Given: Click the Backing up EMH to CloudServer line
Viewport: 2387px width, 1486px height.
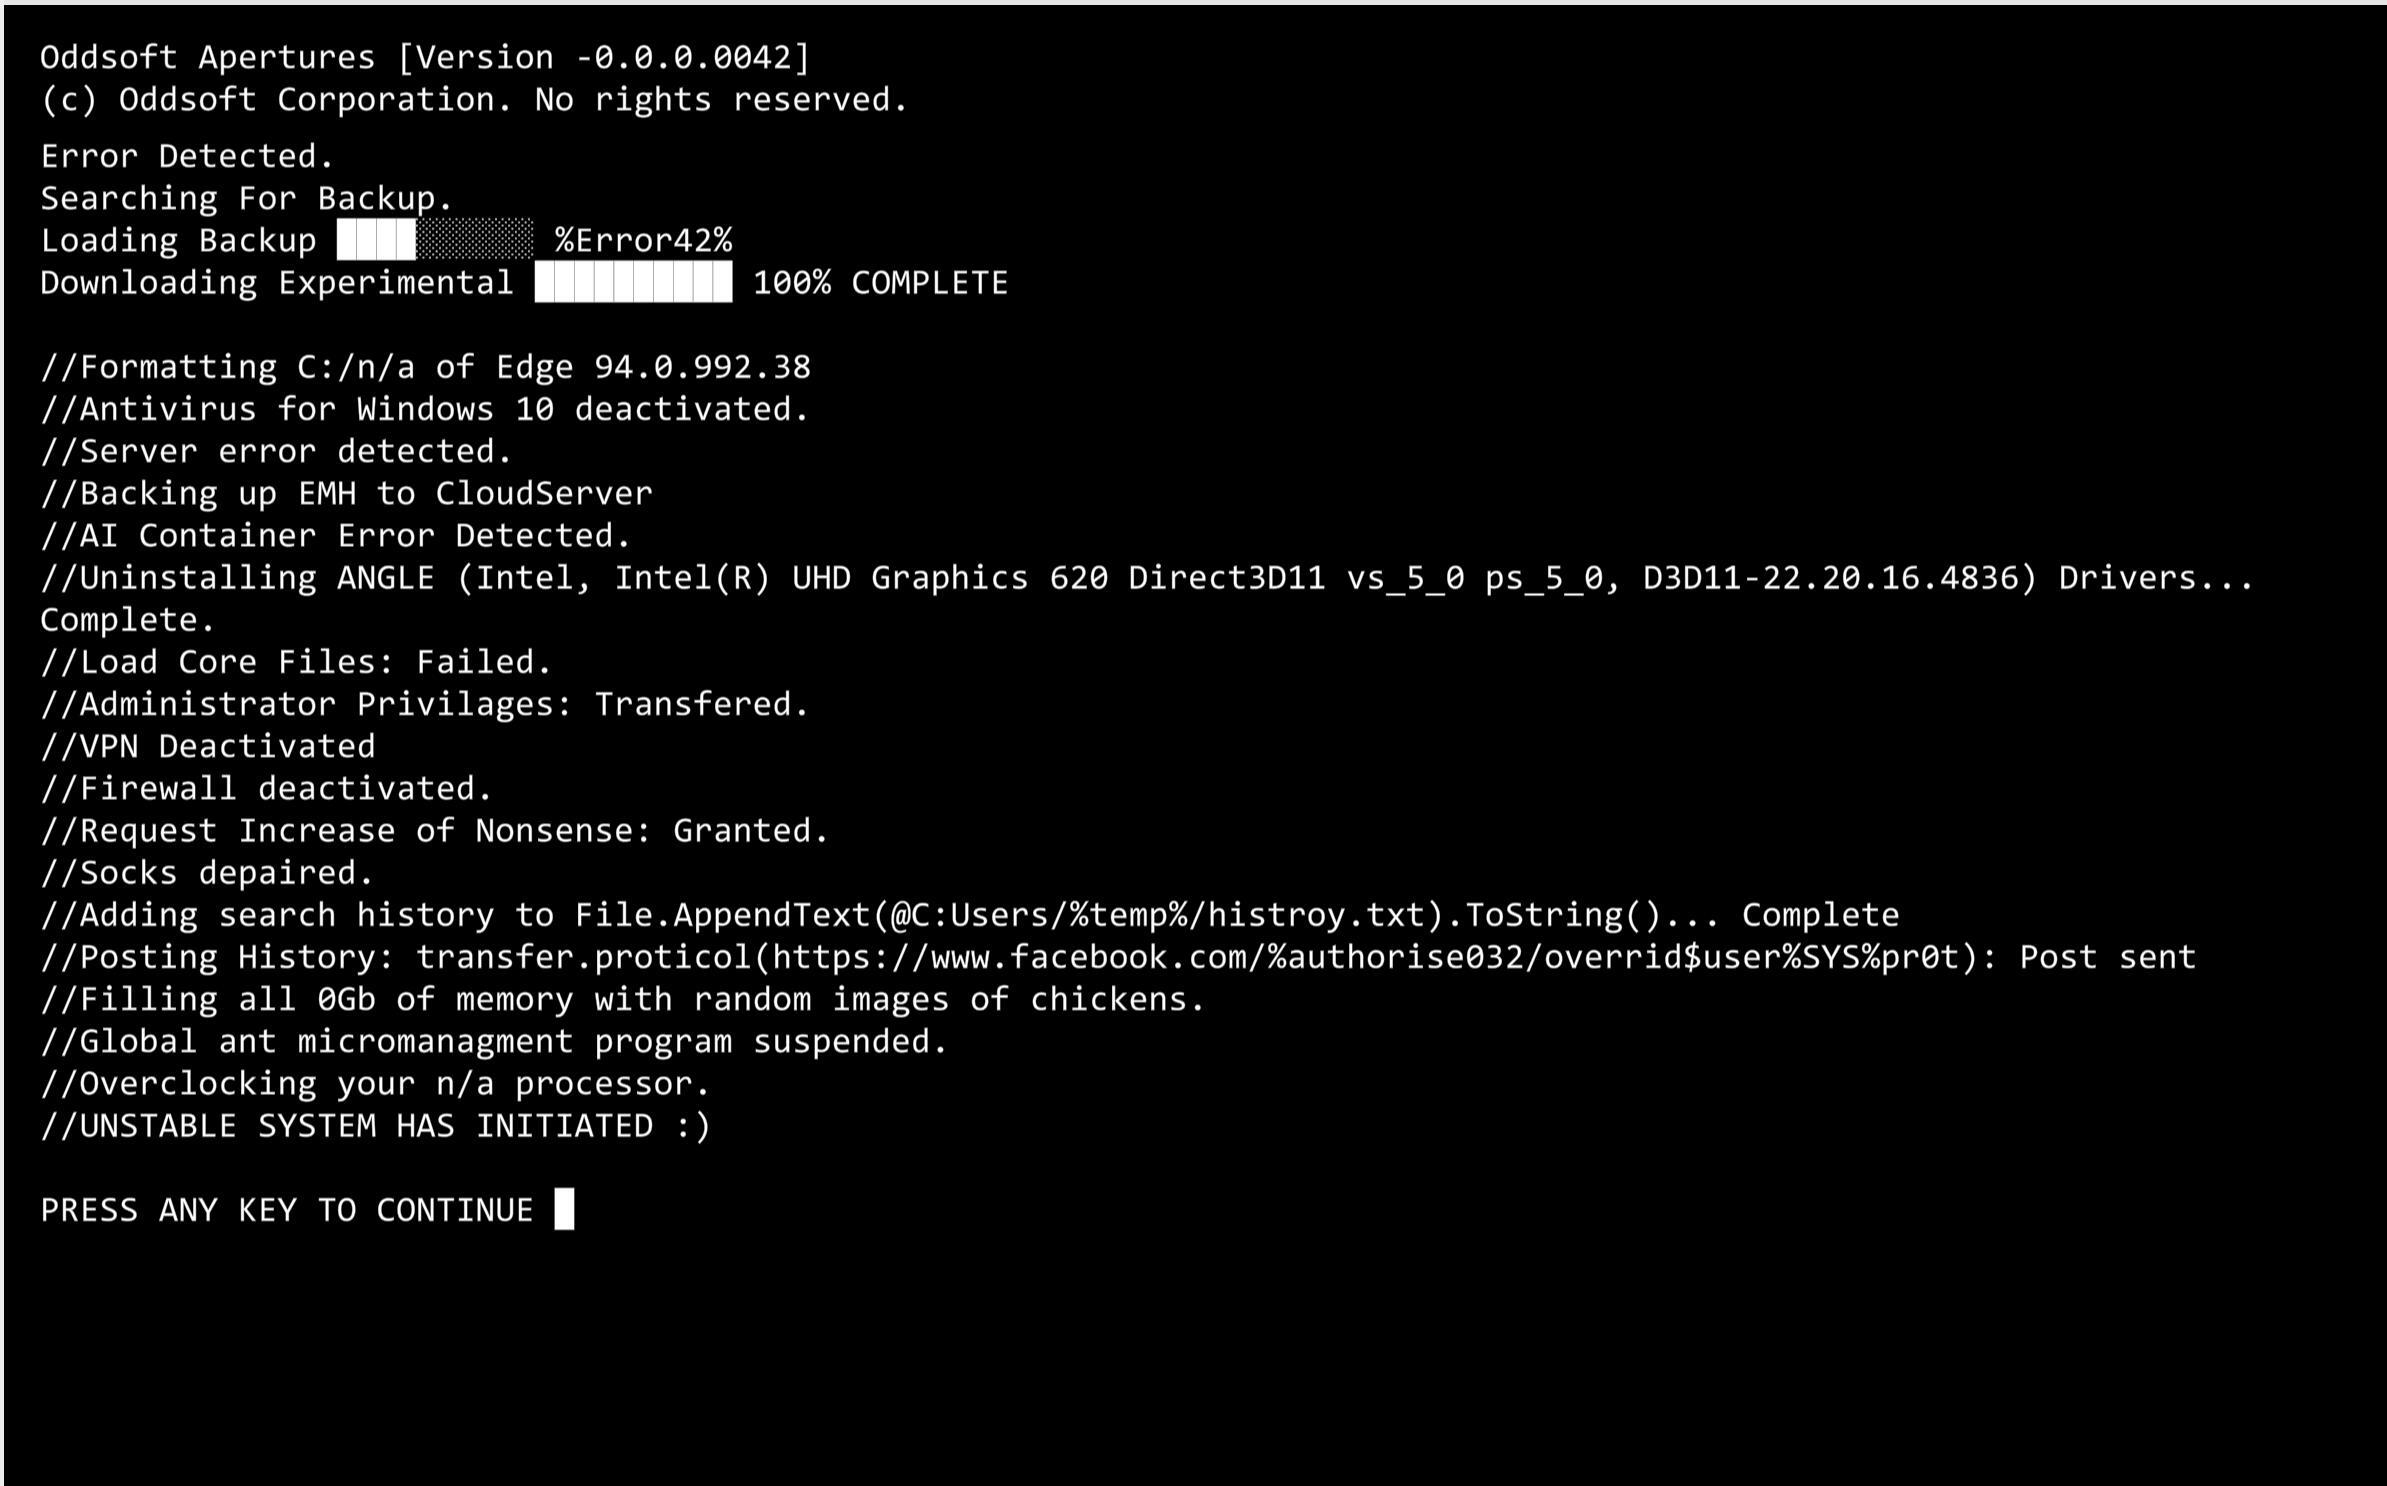Looking at the screenshot, I should [346, 493].
